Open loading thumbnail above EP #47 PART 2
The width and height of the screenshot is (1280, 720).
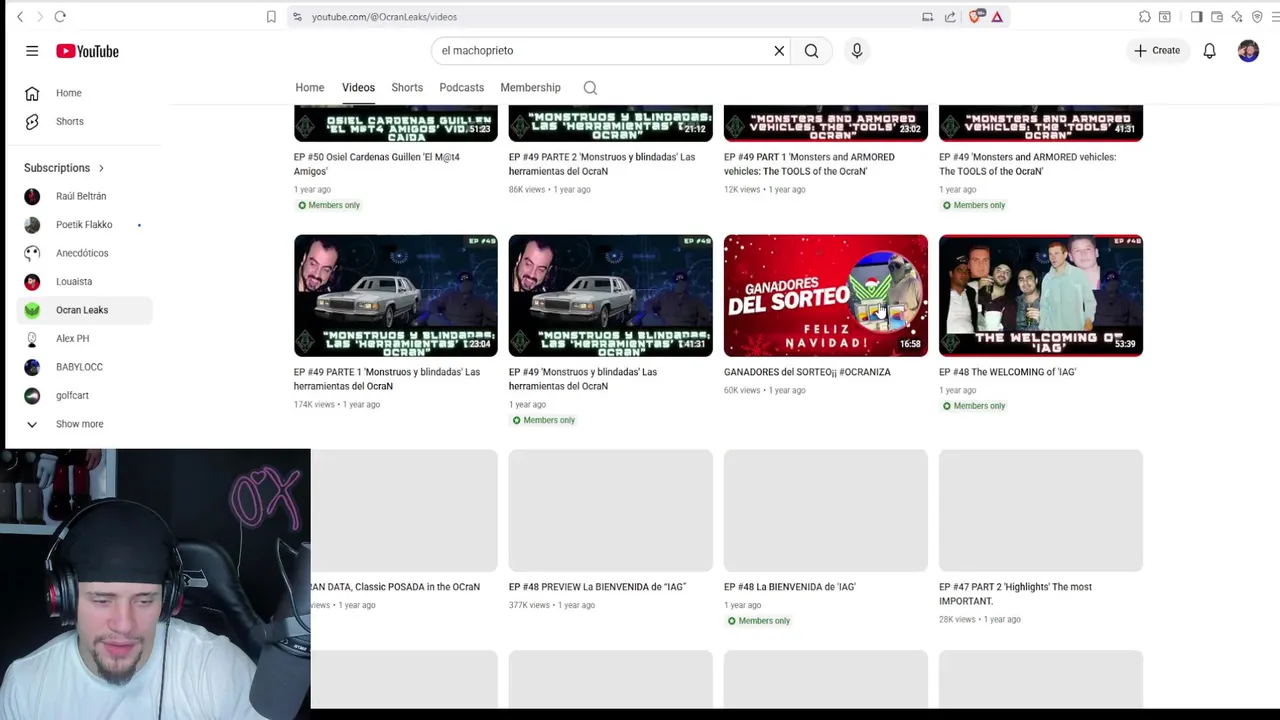point(1041,511)
